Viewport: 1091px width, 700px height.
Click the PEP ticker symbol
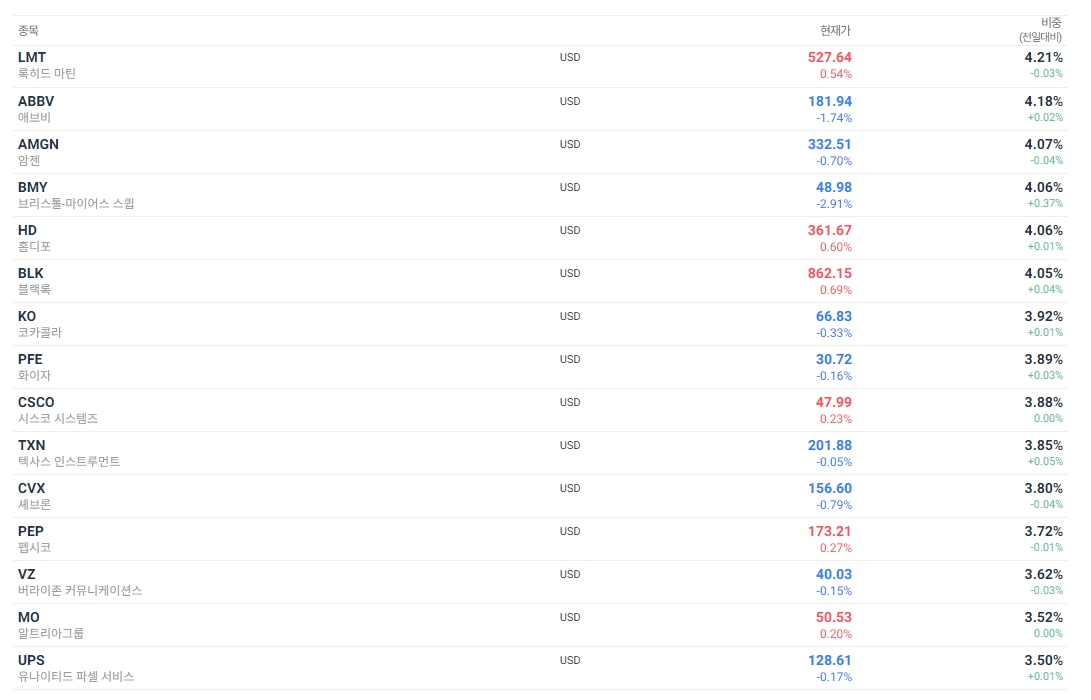[x=31, y=532]
